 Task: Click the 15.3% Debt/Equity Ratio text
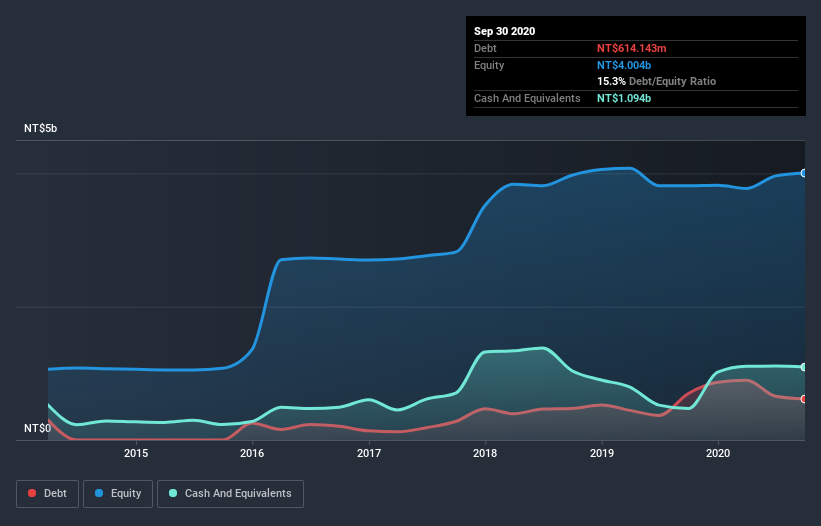657,81
